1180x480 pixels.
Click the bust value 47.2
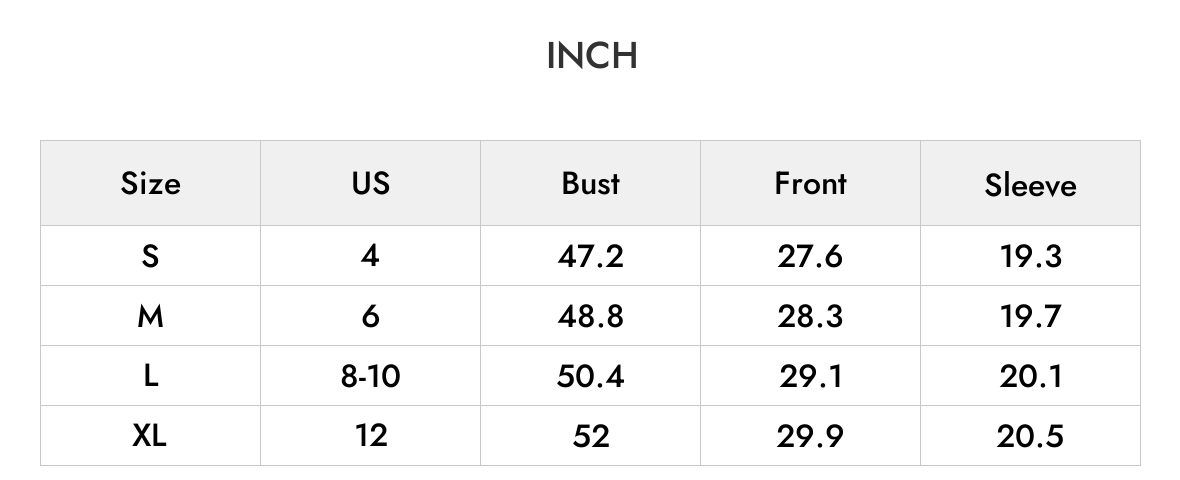(590, 256)
